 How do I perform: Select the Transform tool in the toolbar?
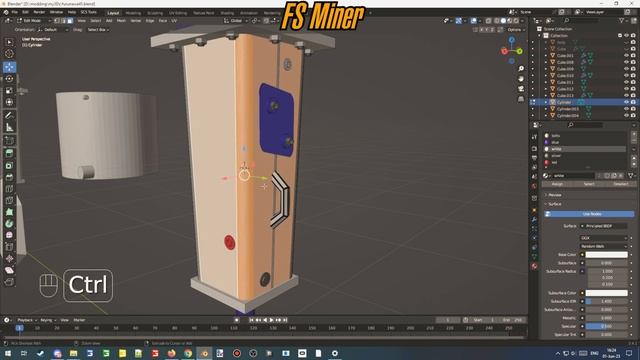[x=9, y=102]
